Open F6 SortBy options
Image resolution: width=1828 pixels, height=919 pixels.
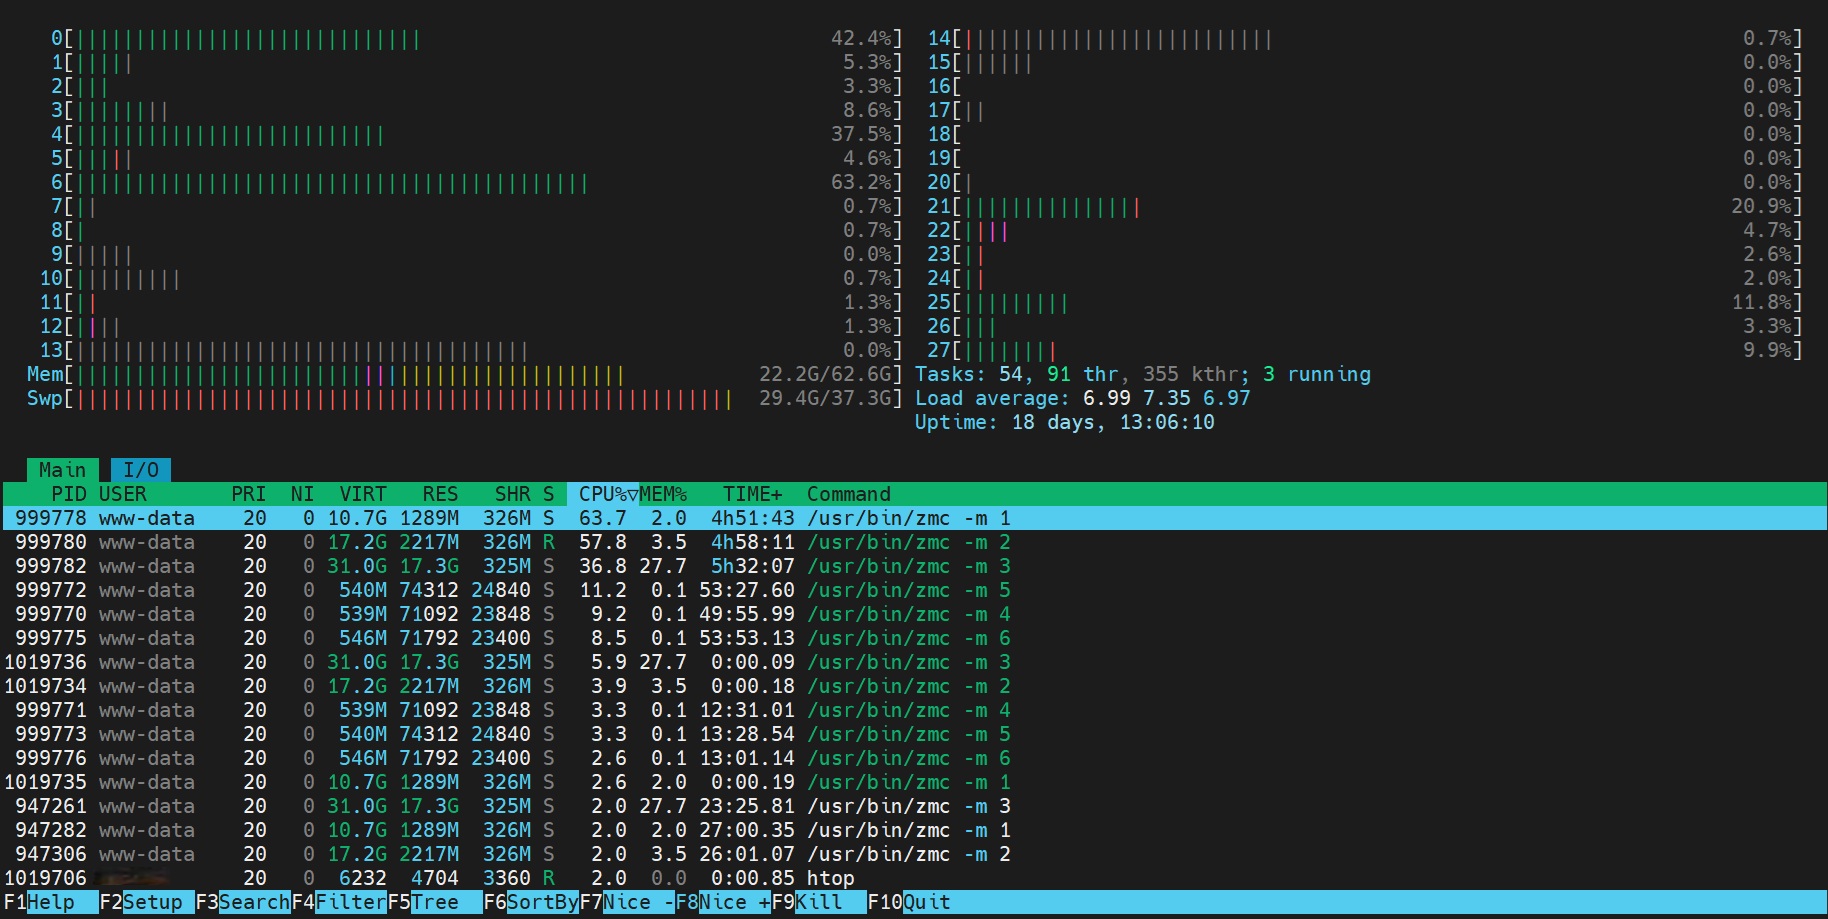coord(531,902)
